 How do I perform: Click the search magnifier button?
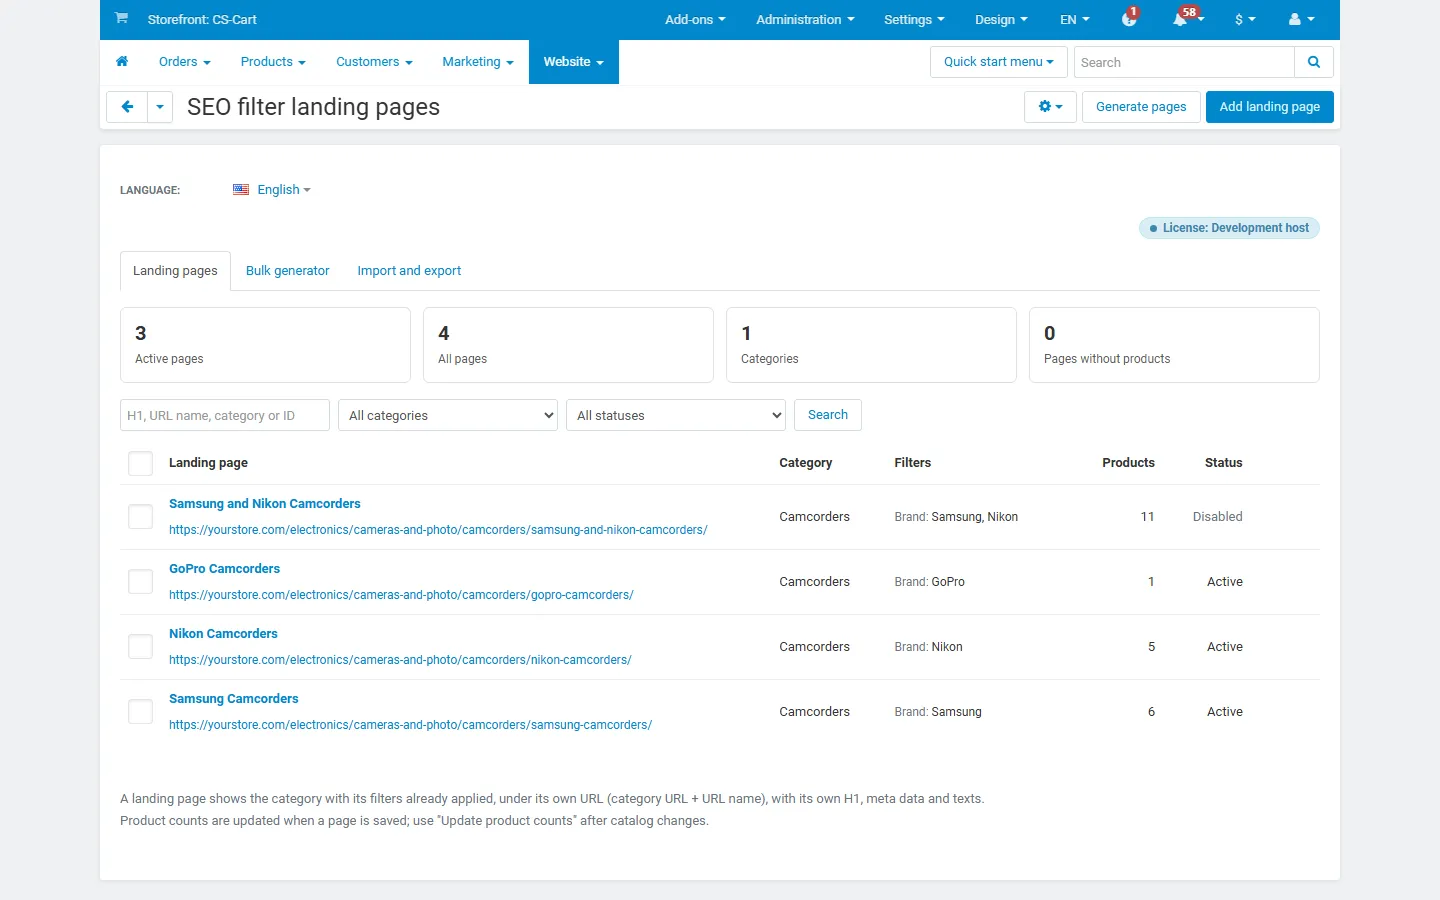coord(1314,62)
